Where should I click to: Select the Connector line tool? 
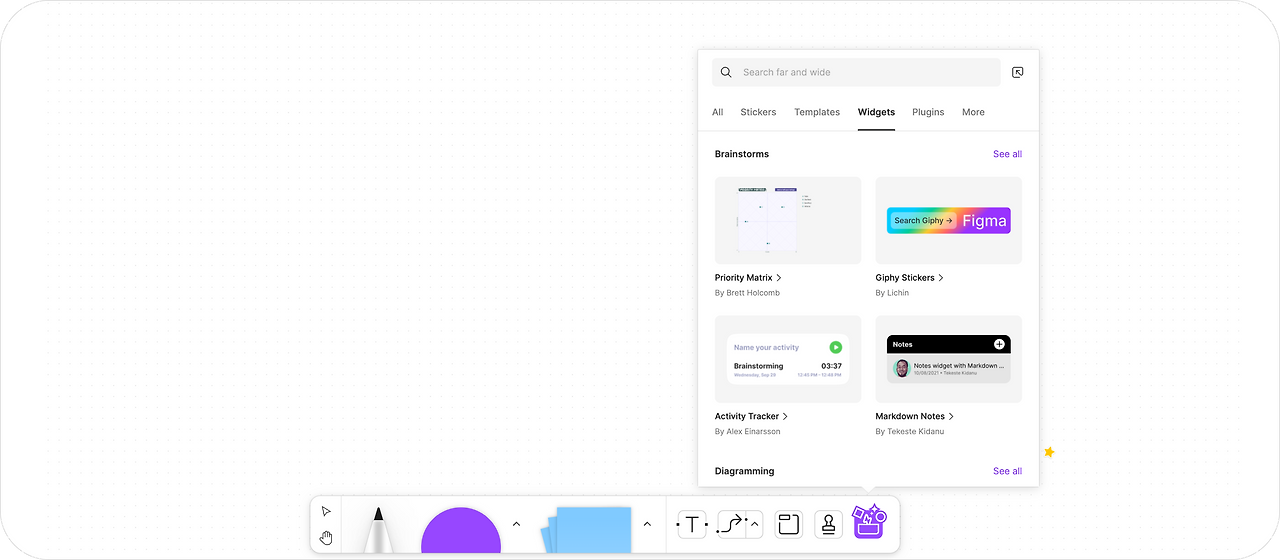[x=732, y=524]
